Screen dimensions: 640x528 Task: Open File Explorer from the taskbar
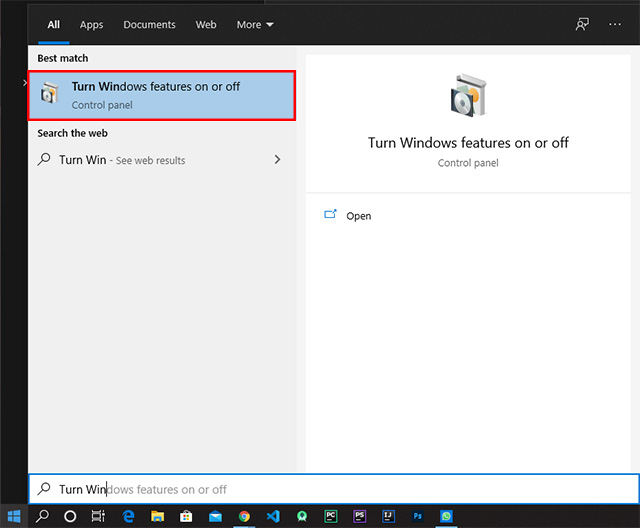157,516
